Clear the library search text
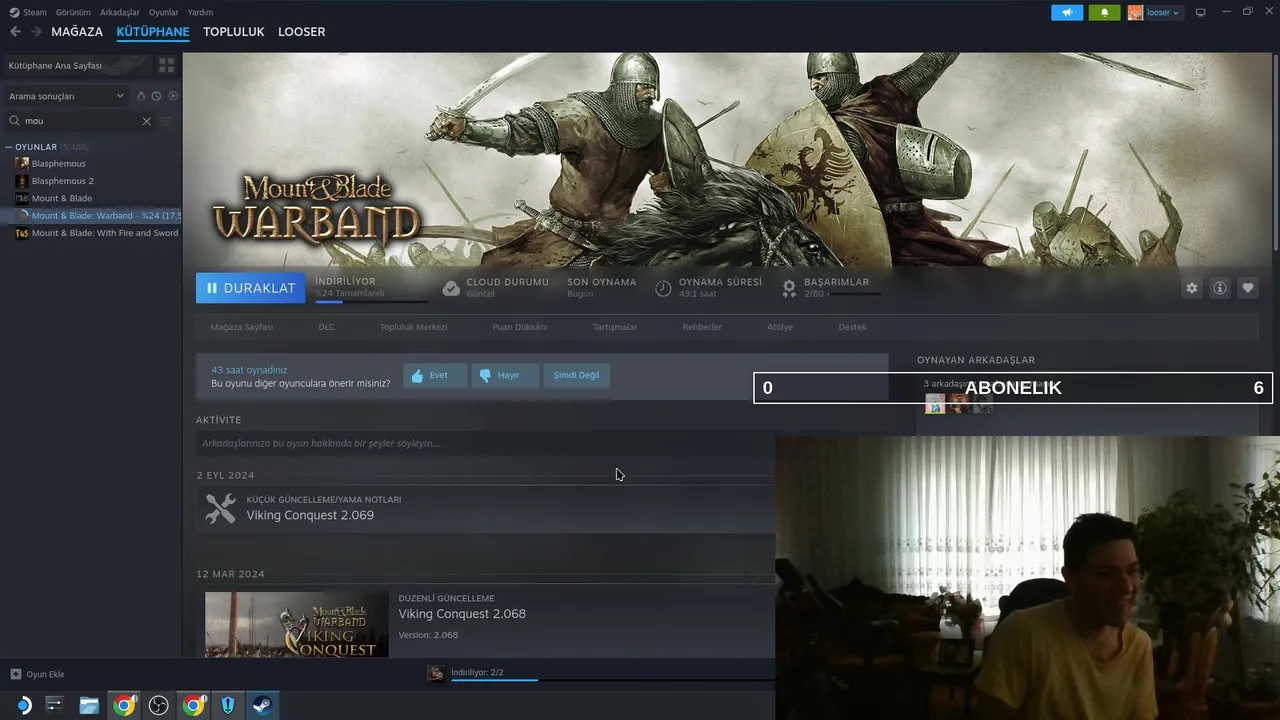Screen dimensions: 1280x720 pyautogui.click(x=146, y=121)
